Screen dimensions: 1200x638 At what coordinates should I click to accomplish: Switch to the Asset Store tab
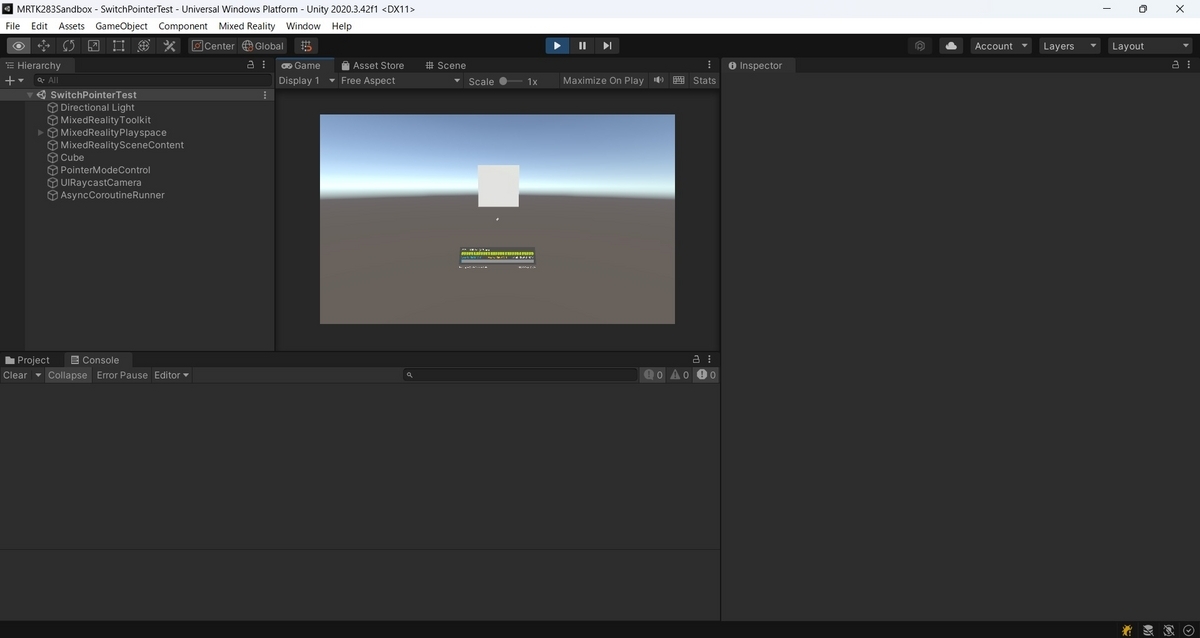click(x=372, y=65)
